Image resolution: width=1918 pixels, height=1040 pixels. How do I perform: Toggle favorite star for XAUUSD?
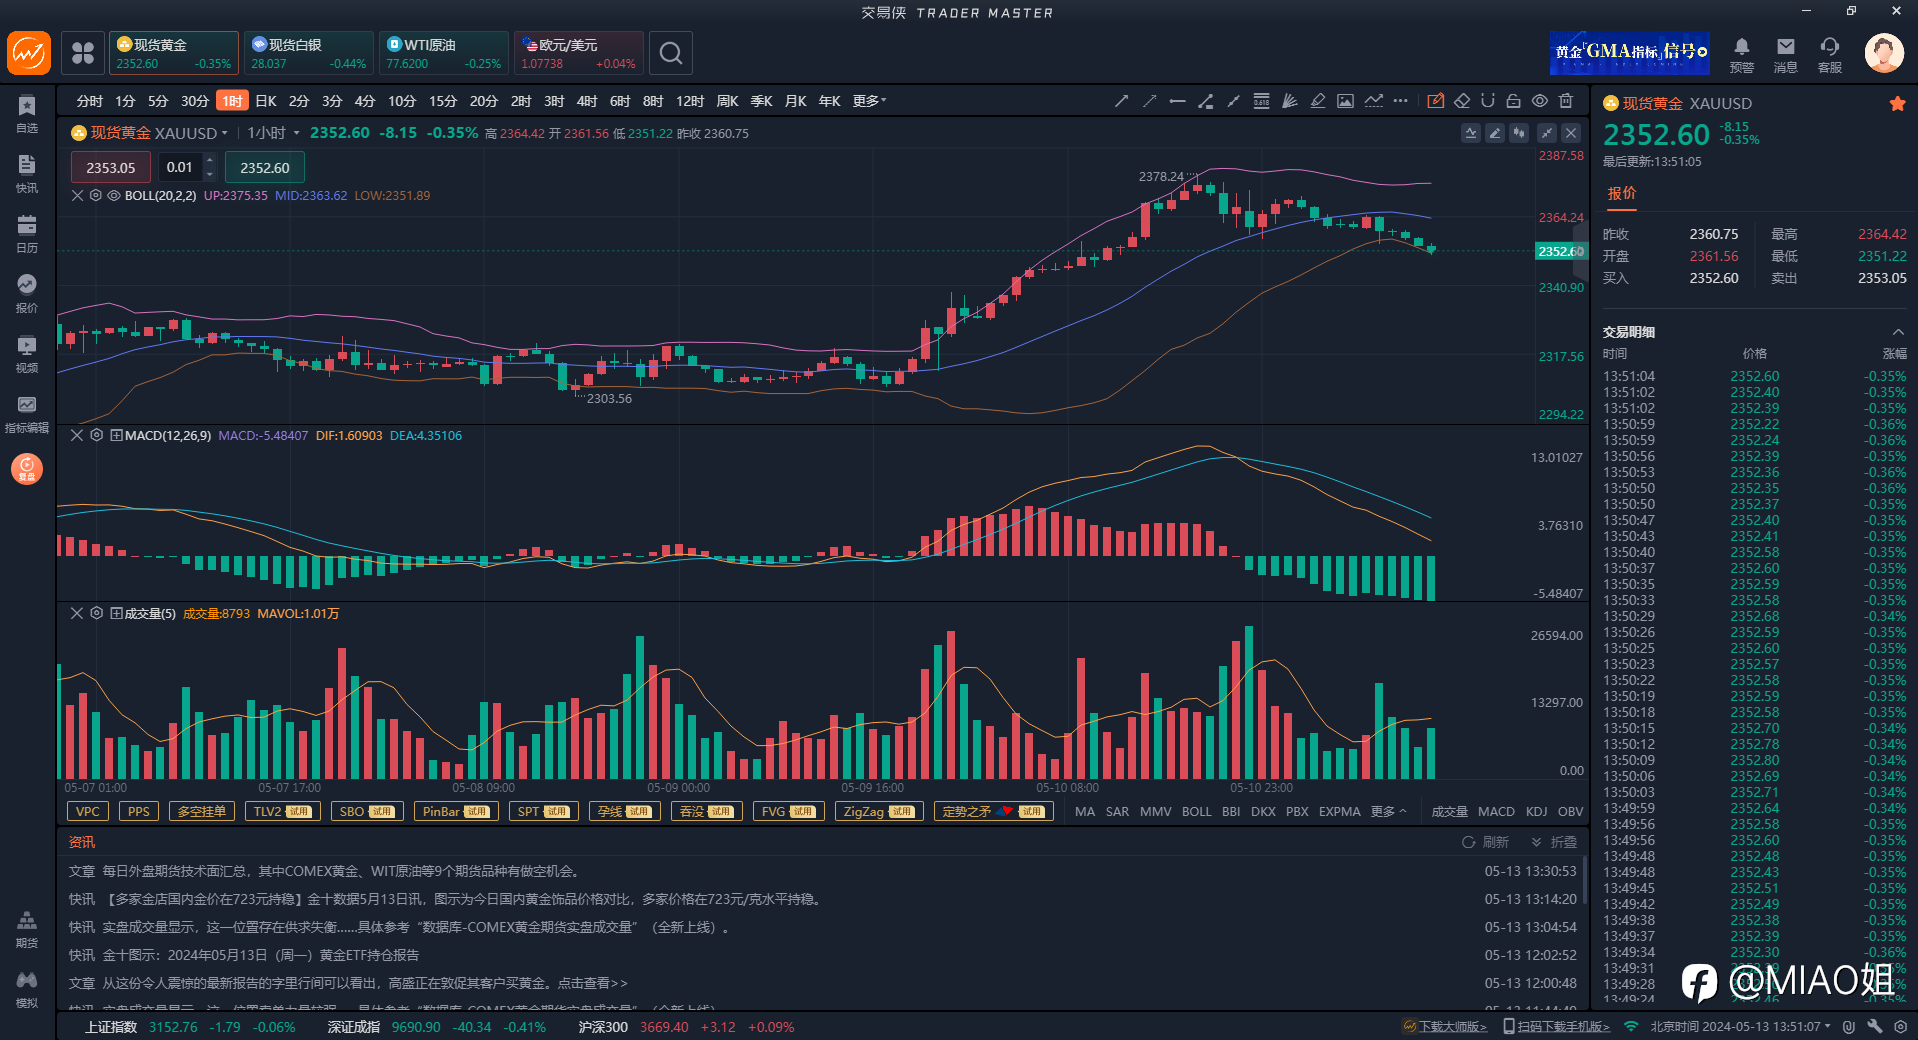click(x=1897, y=103)
